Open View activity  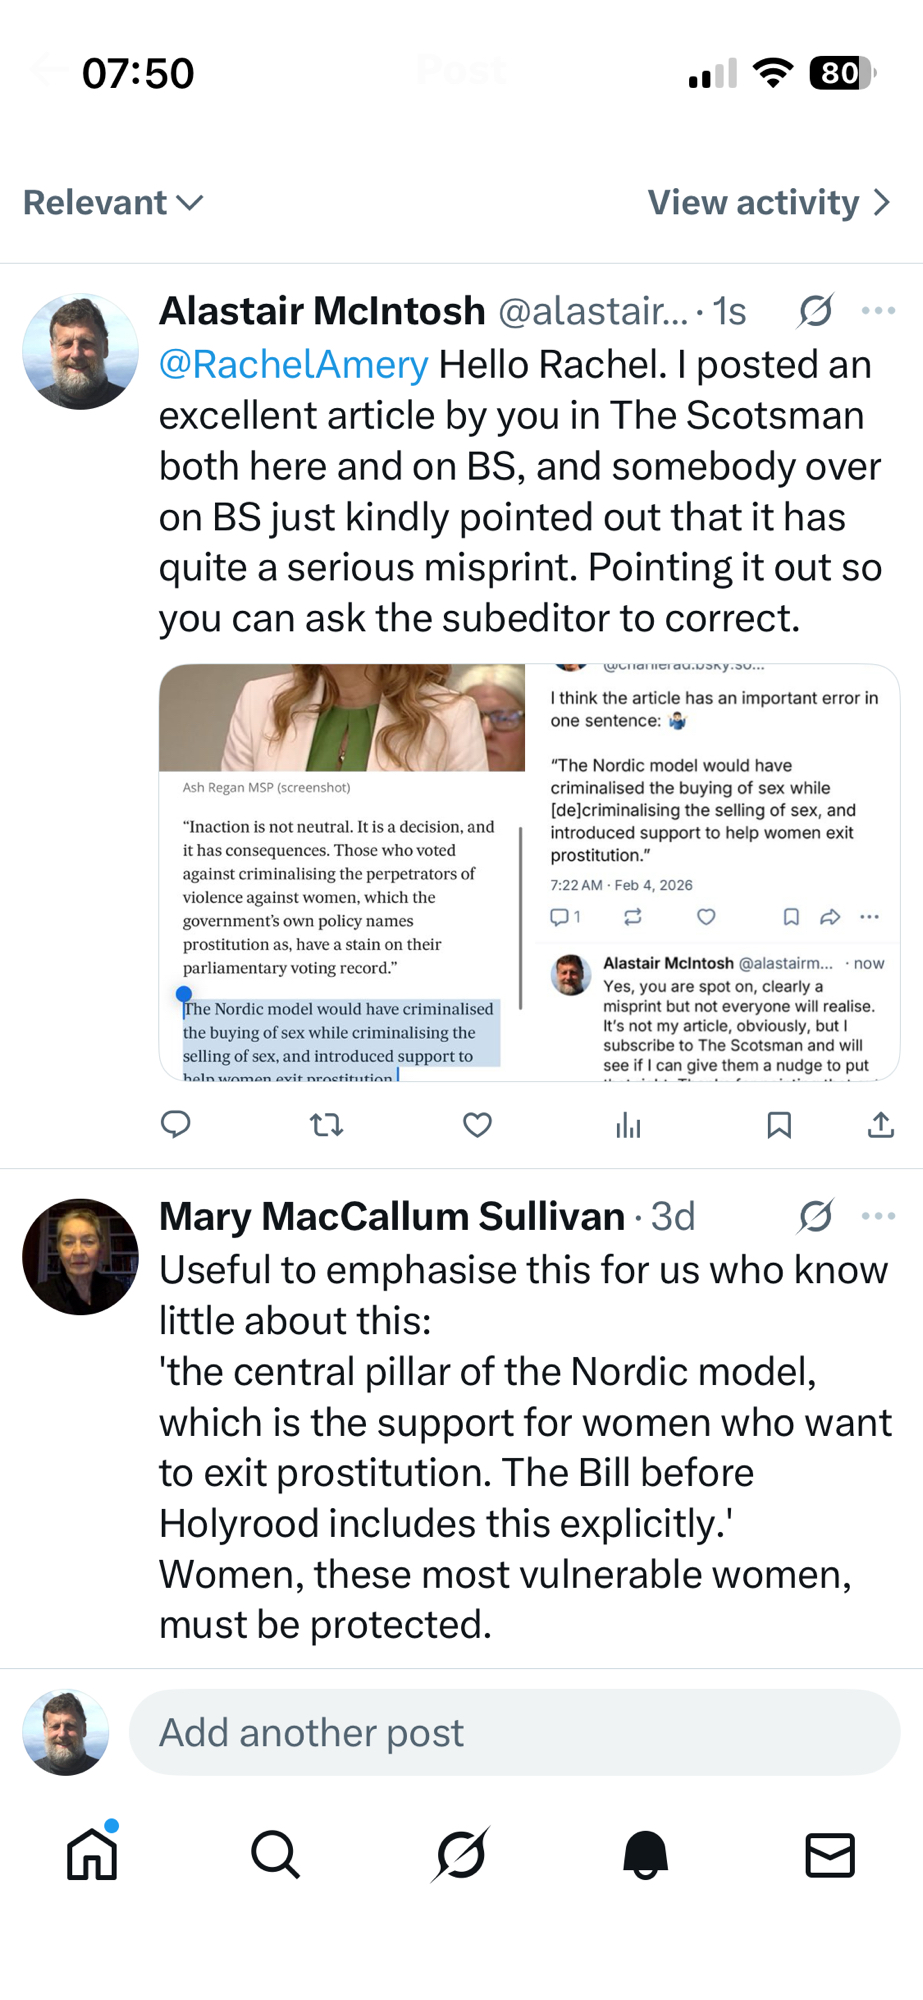[768, 203]
